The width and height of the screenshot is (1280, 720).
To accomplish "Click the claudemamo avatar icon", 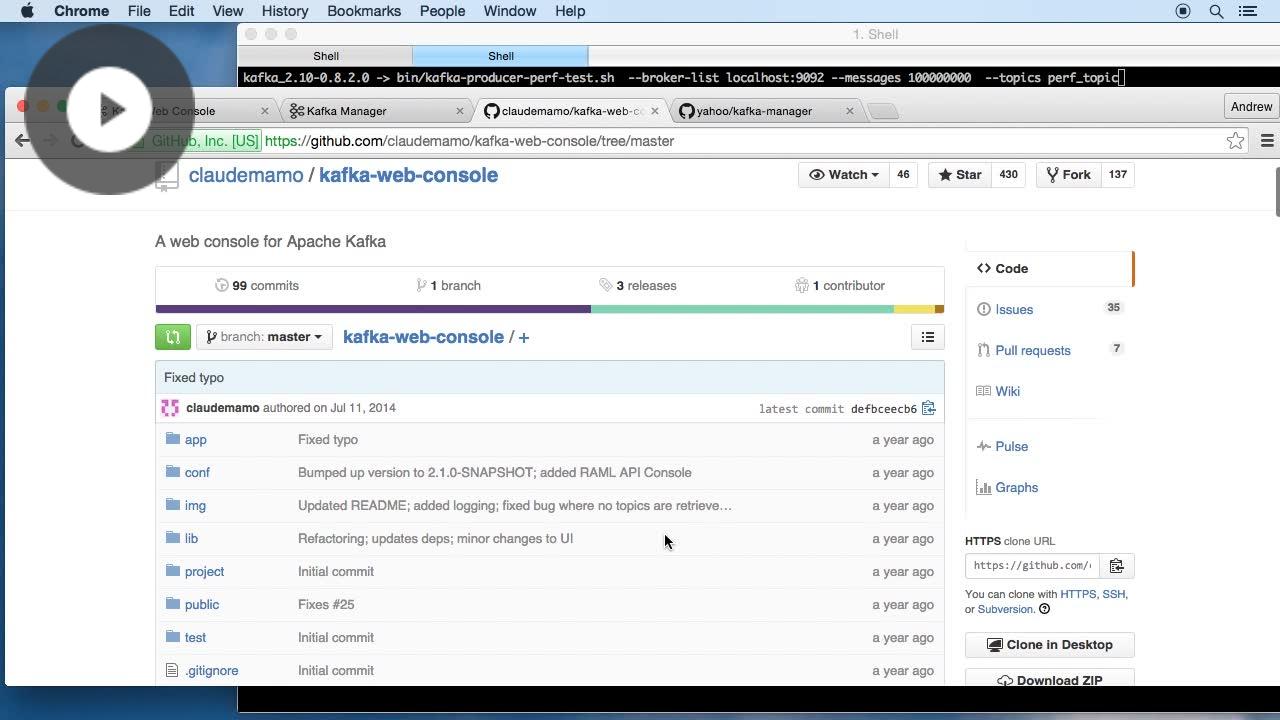I will (x=170, y=408).
